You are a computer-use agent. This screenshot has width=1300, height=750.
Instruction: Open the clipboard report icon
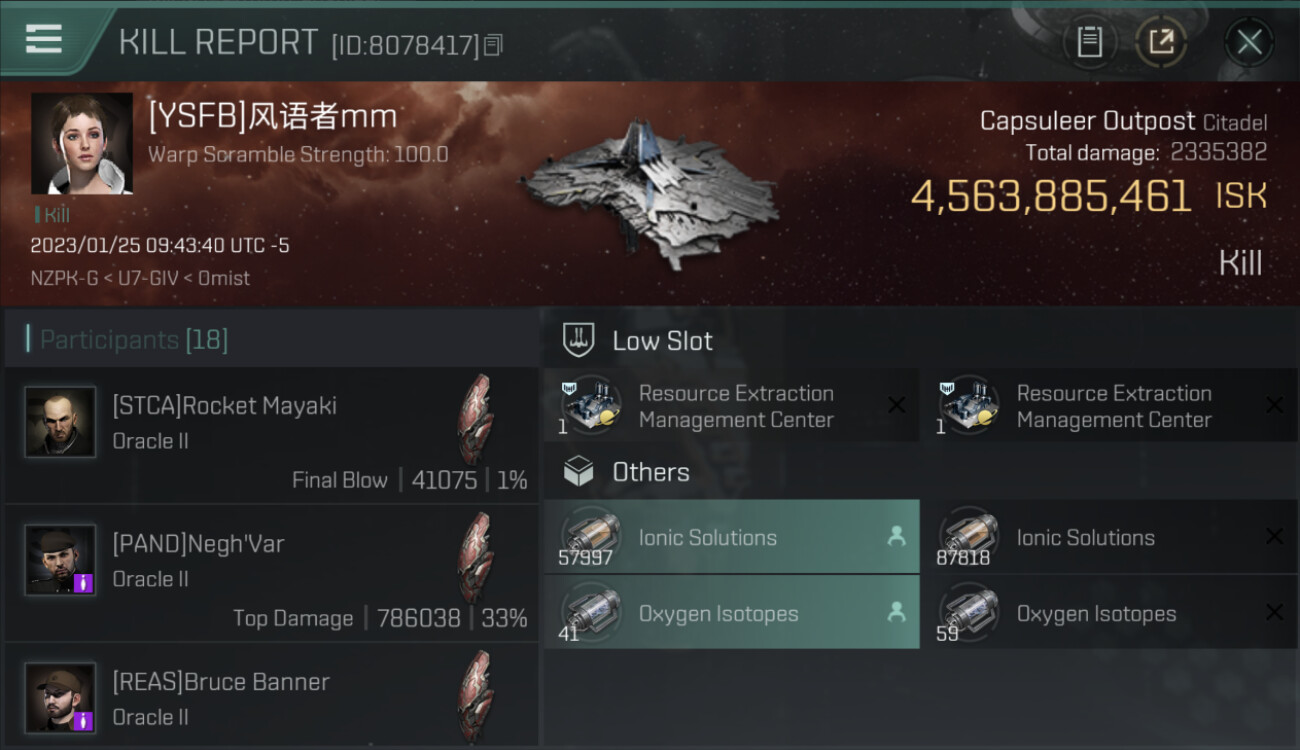1089,42
